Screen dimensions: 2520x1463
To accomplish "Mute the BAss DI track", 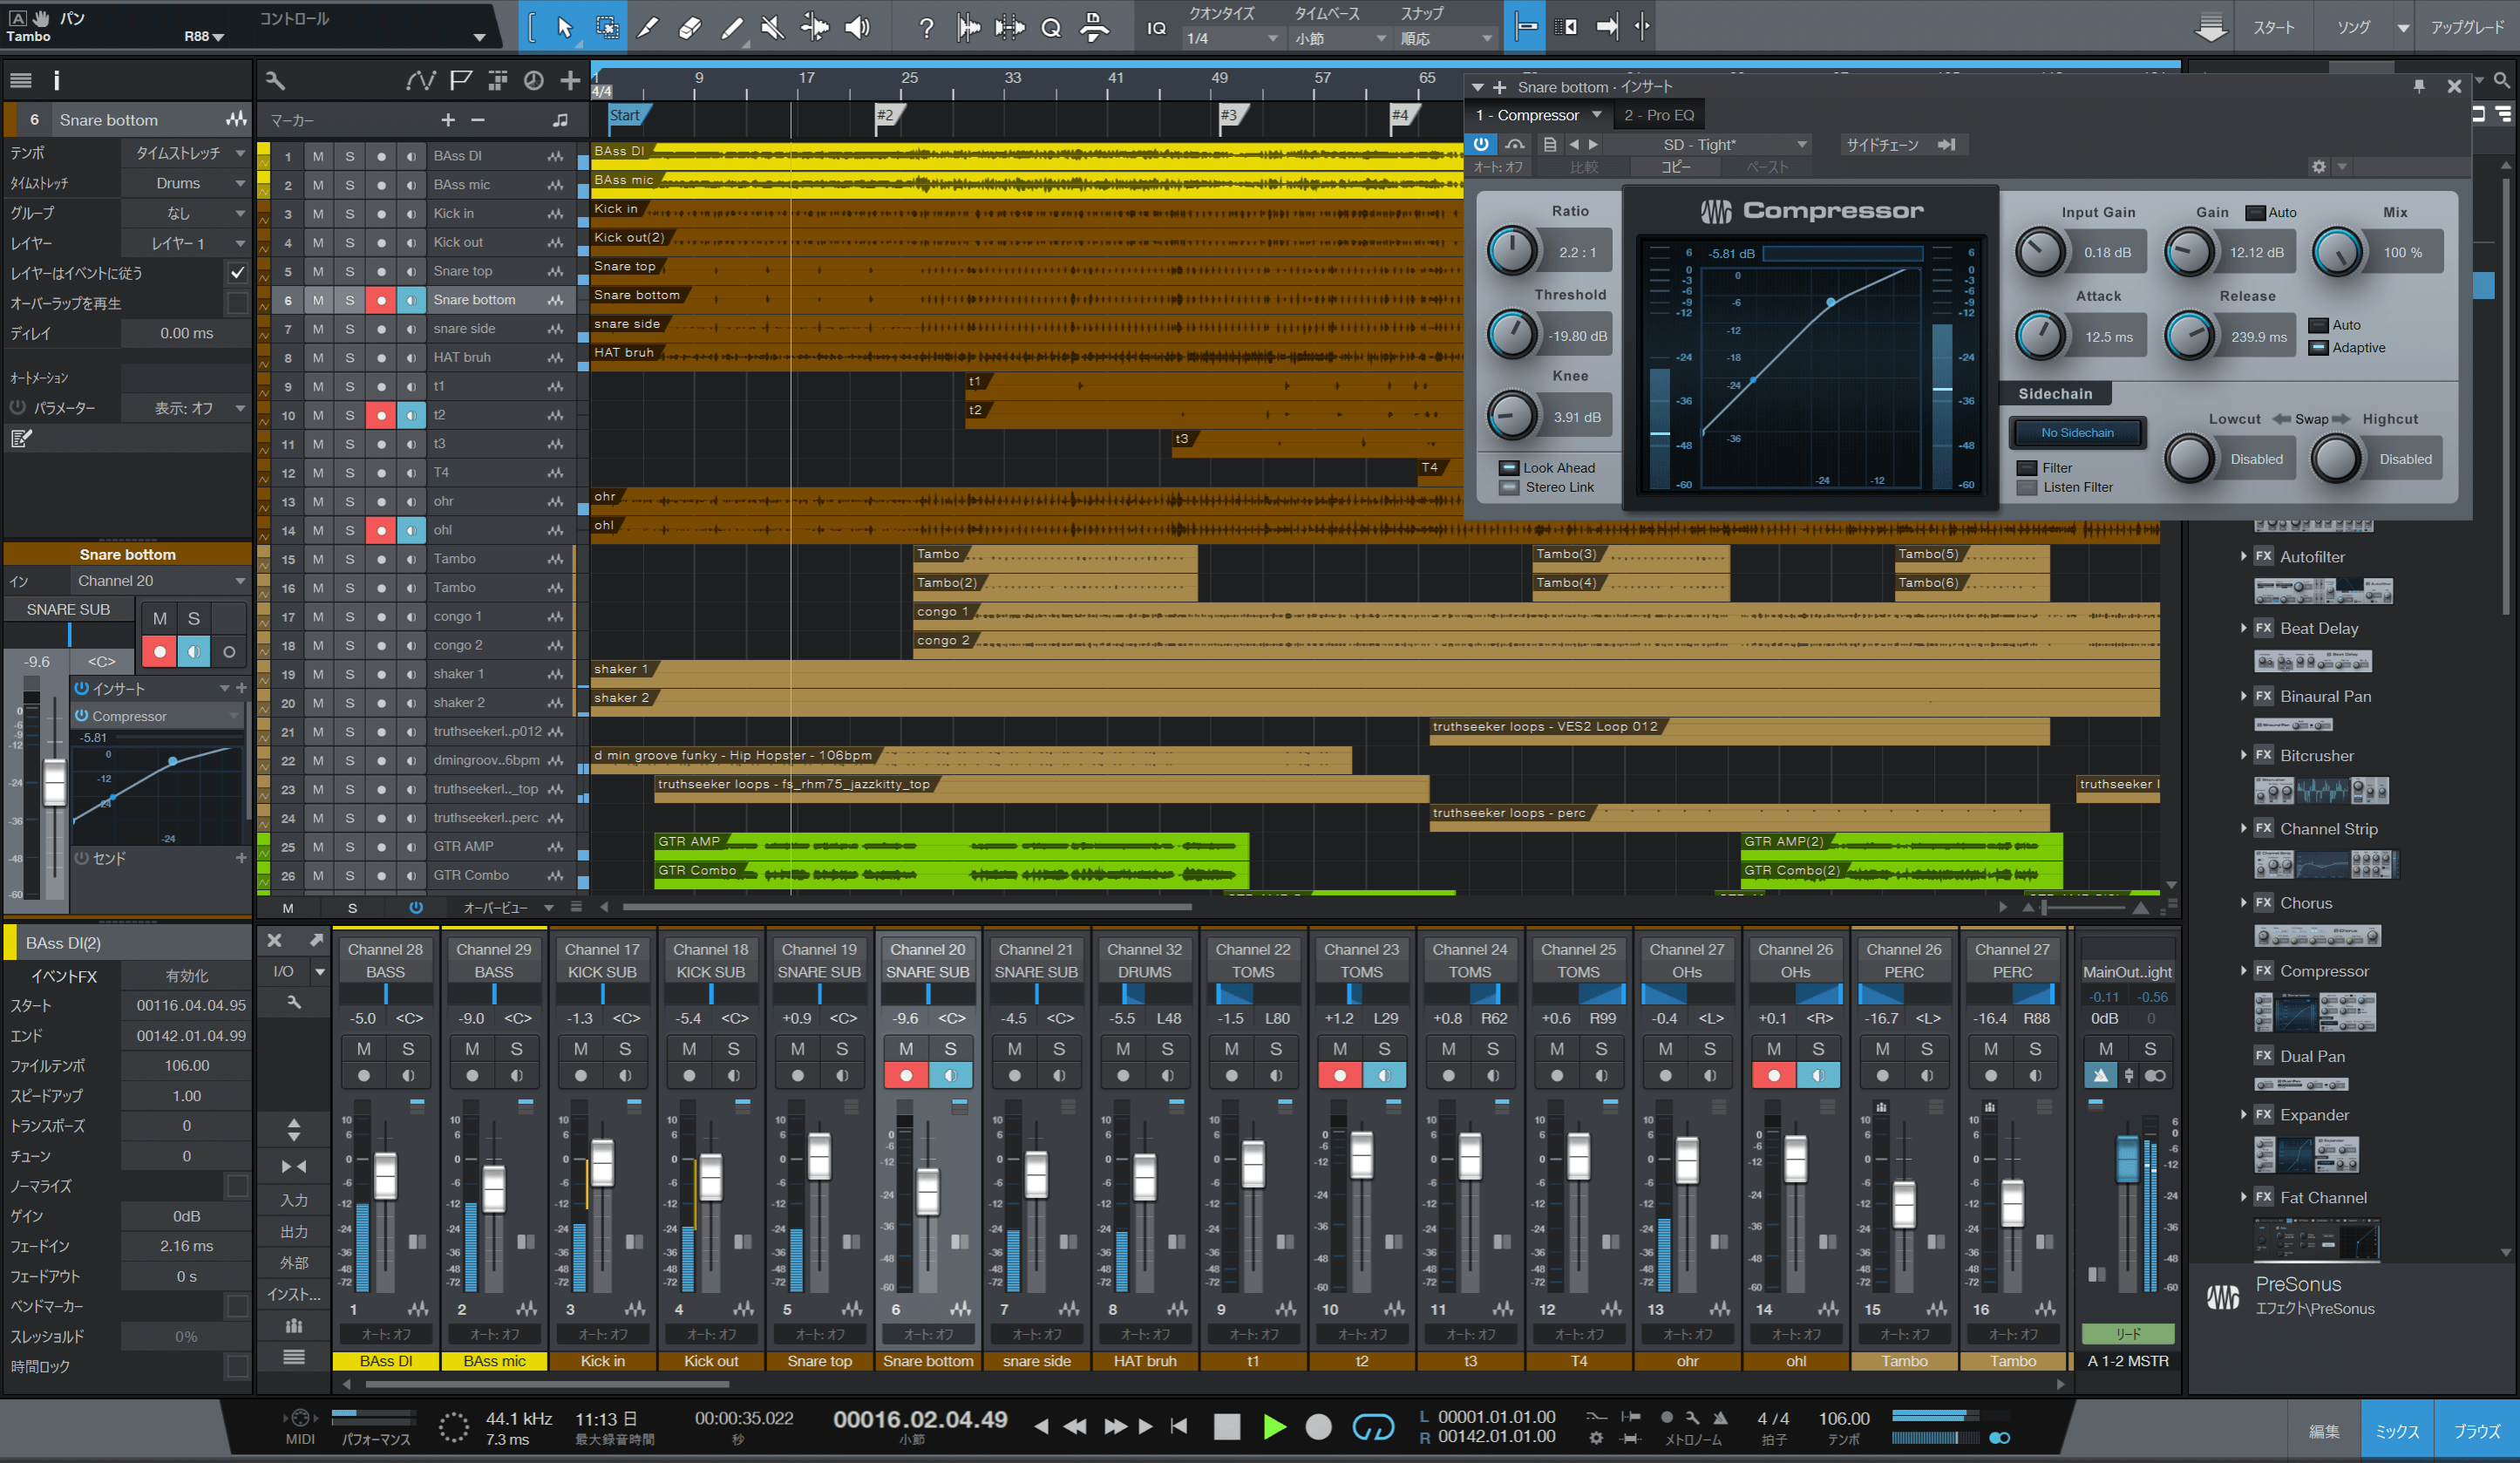I will 318,156.
